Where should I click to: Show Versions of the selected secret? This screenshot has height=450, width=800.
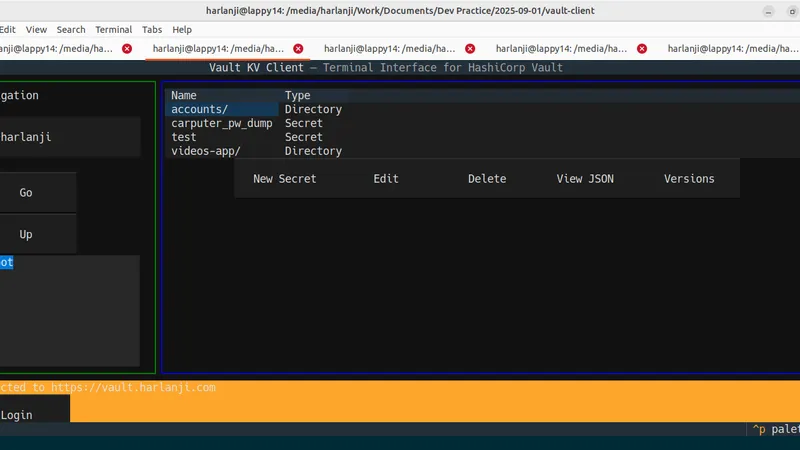click(x=689, y=179)
